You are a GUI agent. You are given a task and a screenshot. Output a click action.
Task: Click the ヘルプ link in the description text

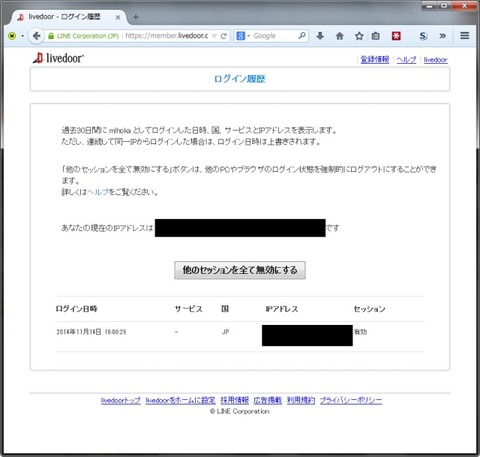(x=98, y=192)
